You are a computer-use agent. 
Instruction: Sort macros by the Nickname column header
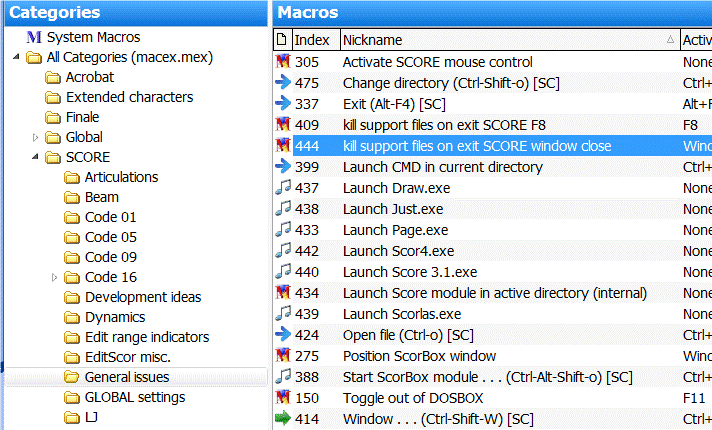pos(510,40)
